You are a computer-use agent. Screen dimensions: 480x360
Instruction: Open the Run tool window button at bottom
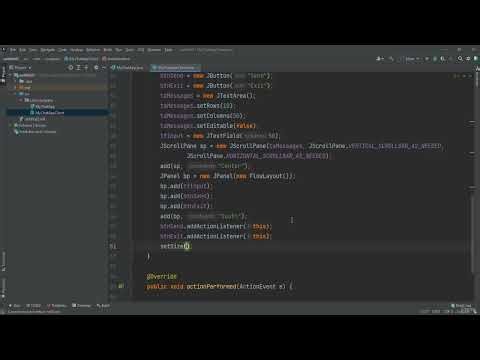[15, 305]
